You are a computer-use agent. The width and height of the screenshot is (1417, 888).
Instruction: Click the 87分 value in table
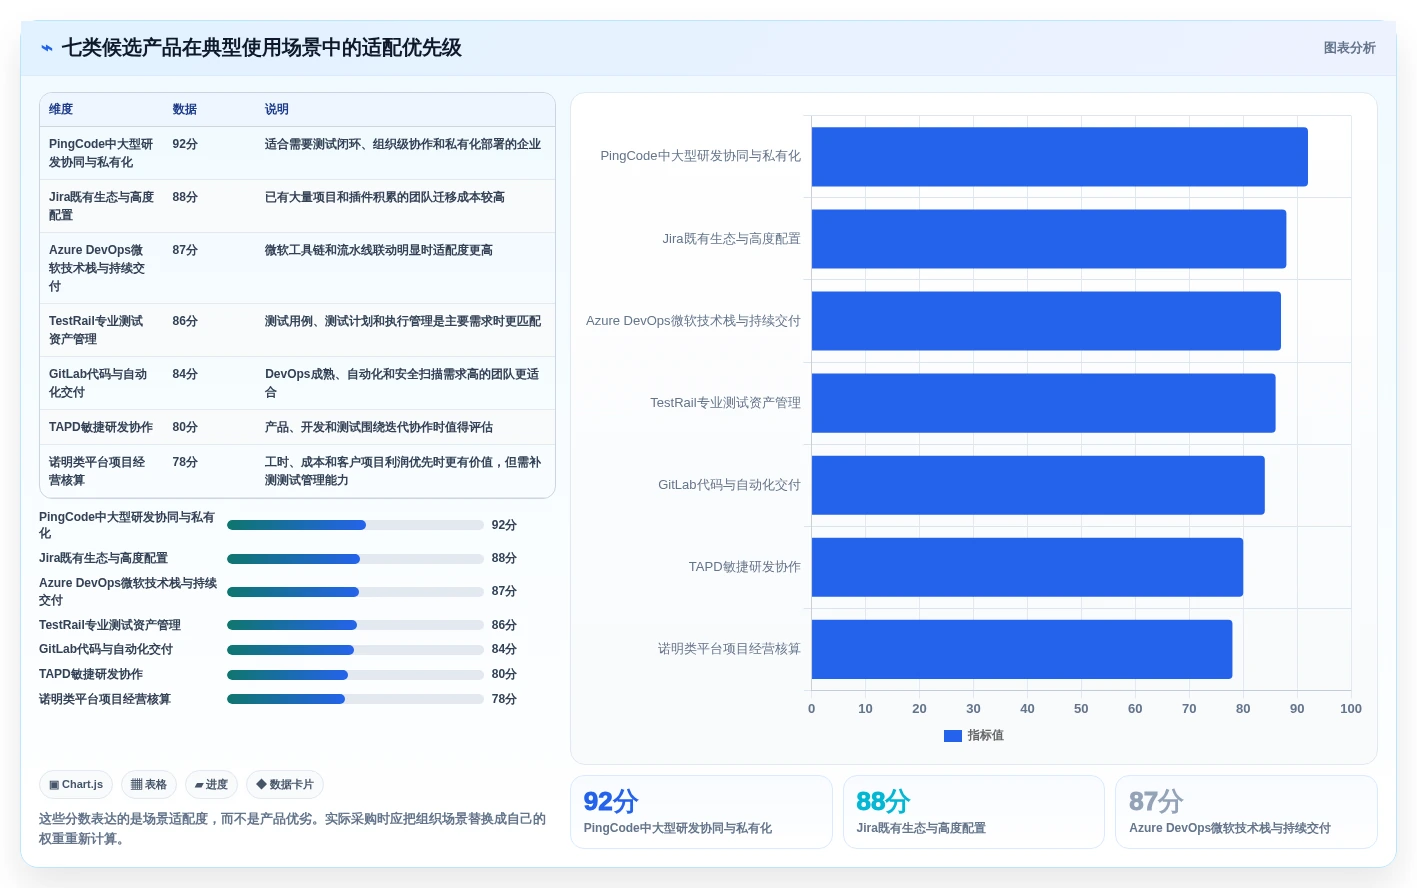pos(185,250)
